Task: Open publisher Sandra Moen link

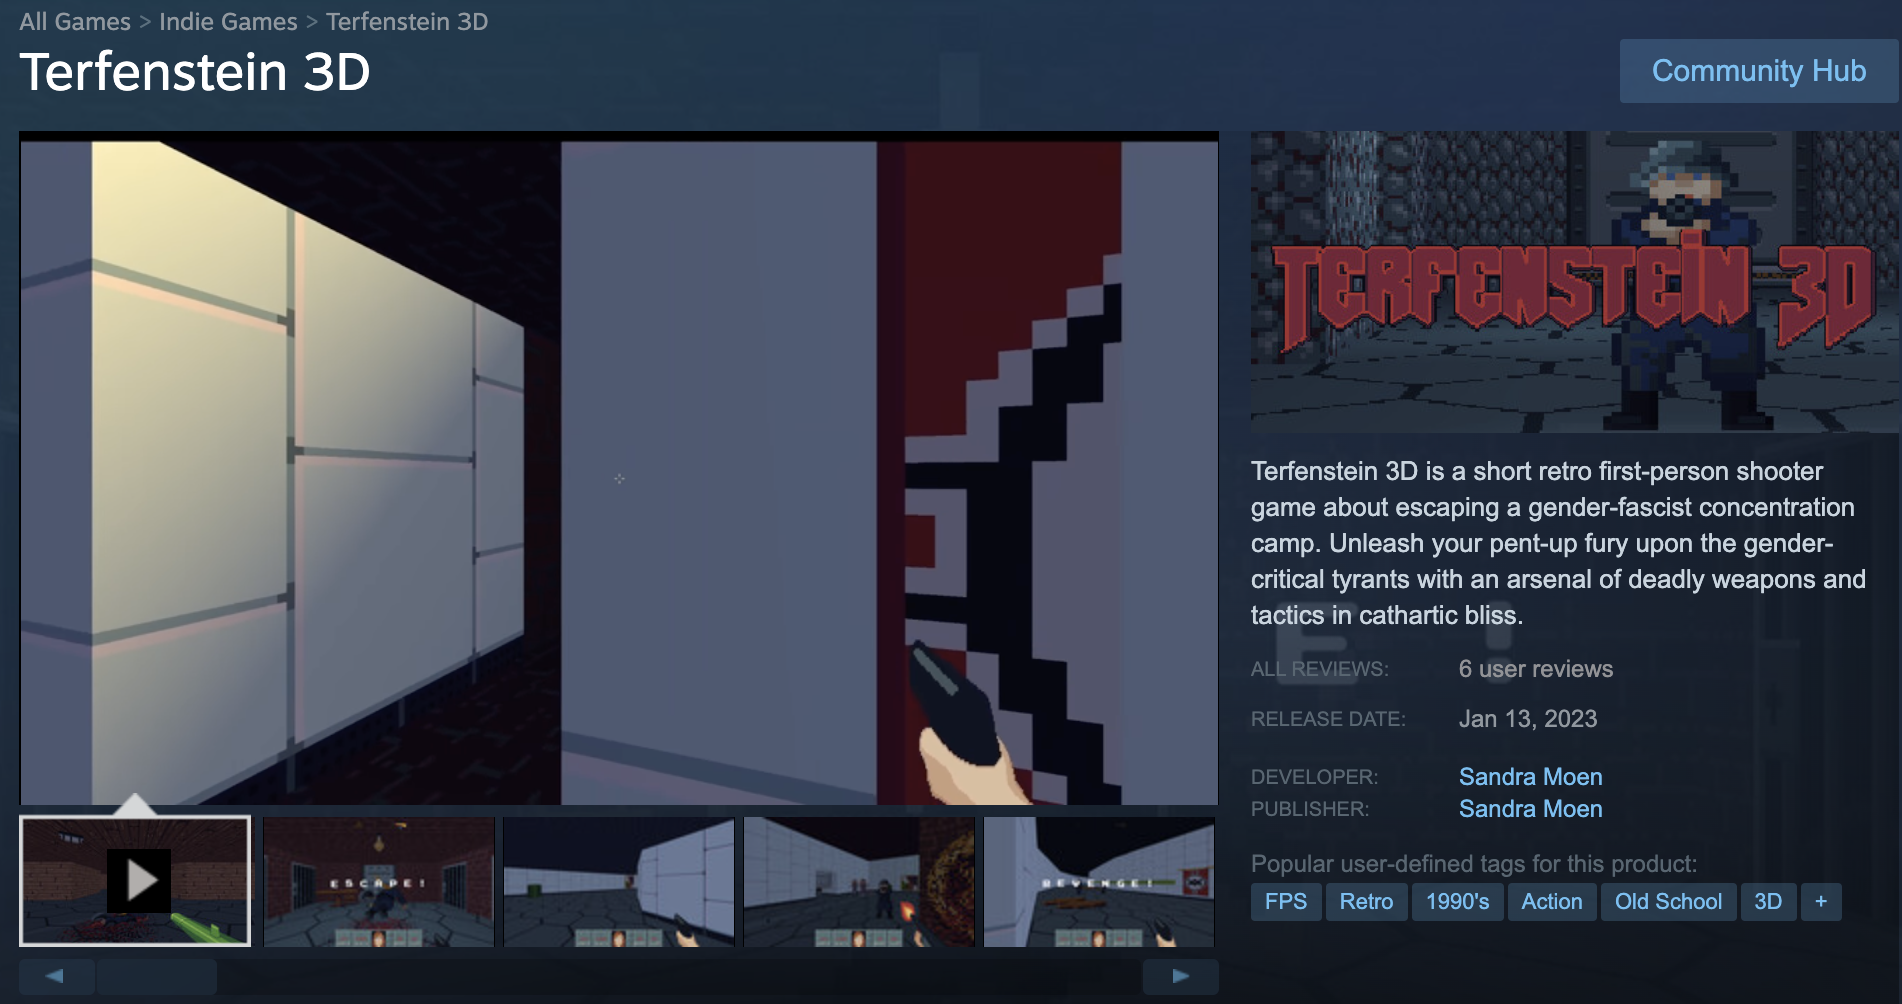Action: pos(1530,809)
